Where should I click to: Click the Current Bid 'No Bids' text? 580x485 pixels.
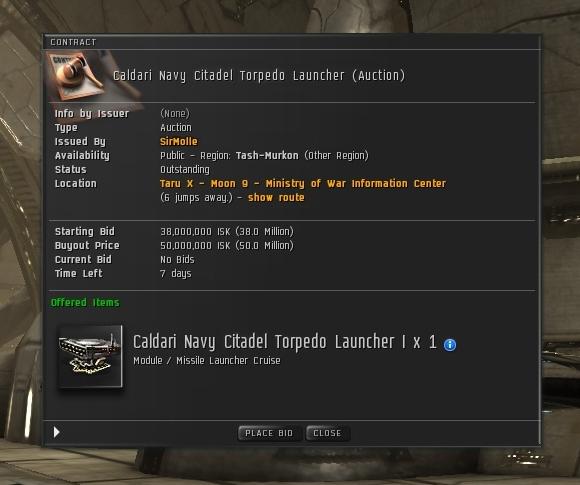177,260
